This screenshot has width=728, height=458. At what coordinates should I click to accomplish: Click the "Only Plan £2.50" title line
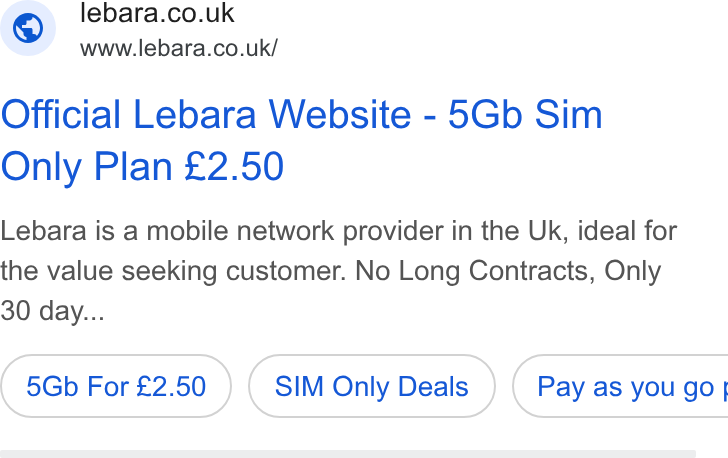142,167
